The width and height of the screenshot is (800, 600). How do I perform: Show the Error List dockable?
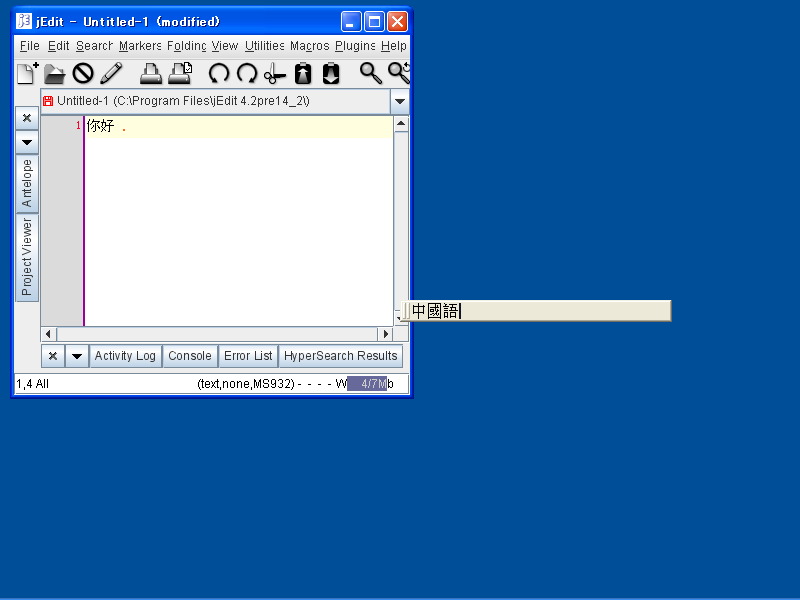pyautogui.click(x=248, y=356)
